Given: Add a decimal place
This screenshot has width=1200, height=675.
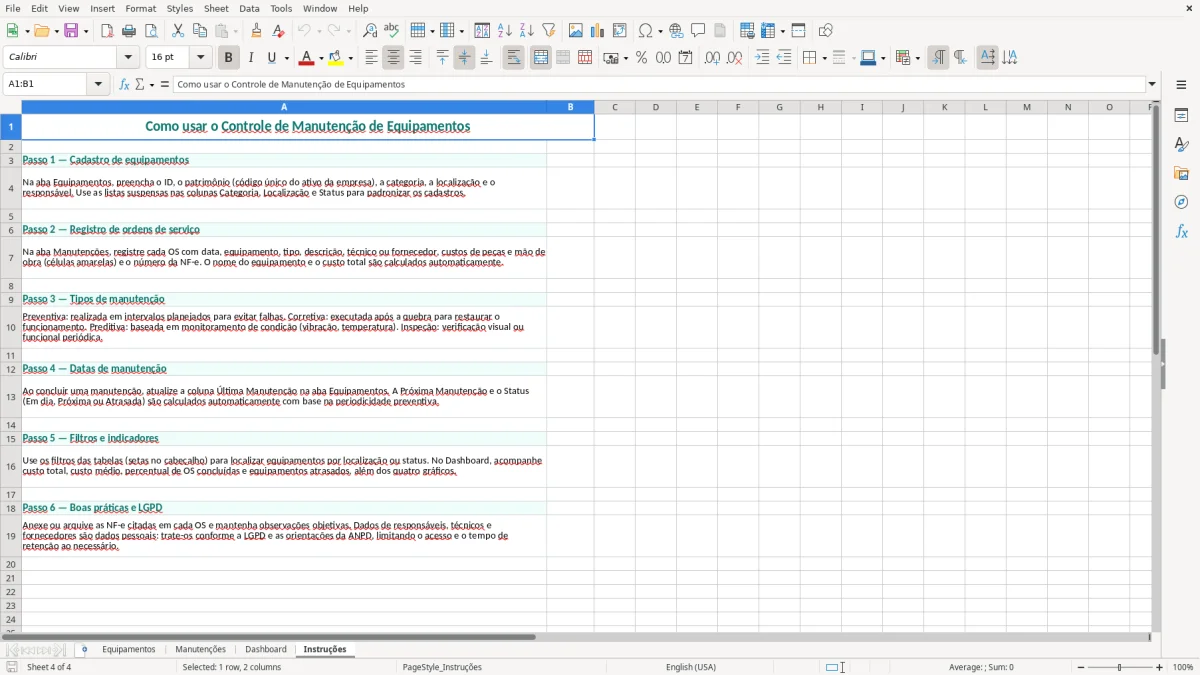Looking at the screenshot, I should (x=712, y=58).
